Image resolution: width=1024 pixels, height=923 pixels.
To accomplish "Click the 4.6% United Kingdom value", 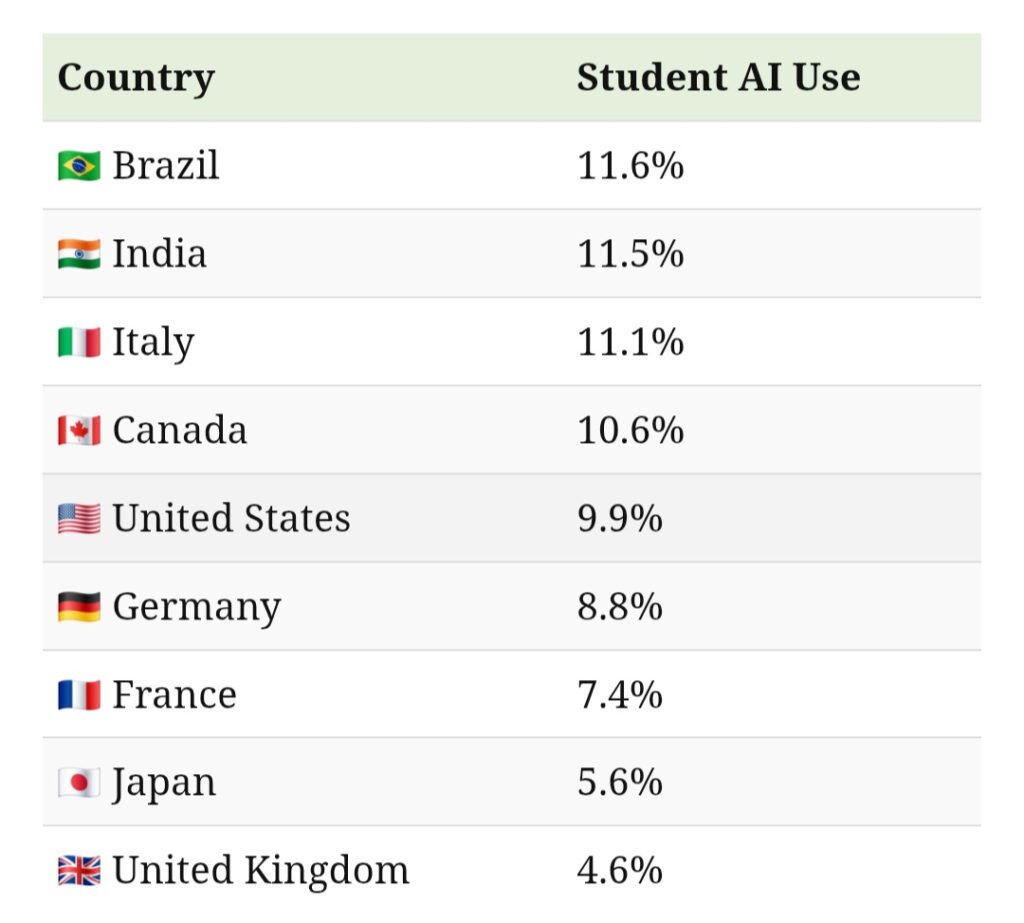I will click(x=619, y=870).
